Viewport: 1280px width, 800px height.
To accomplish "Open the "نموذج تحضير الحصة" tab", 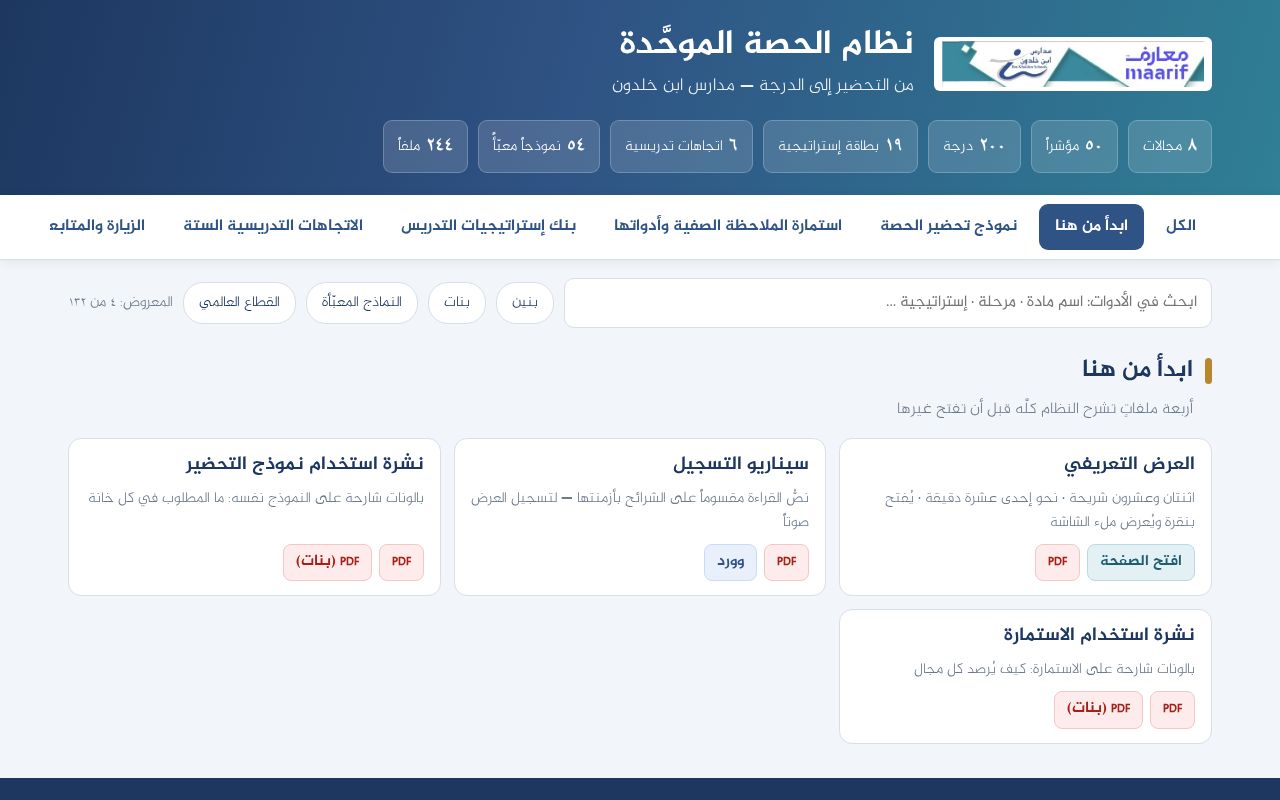I will [949, 226].
